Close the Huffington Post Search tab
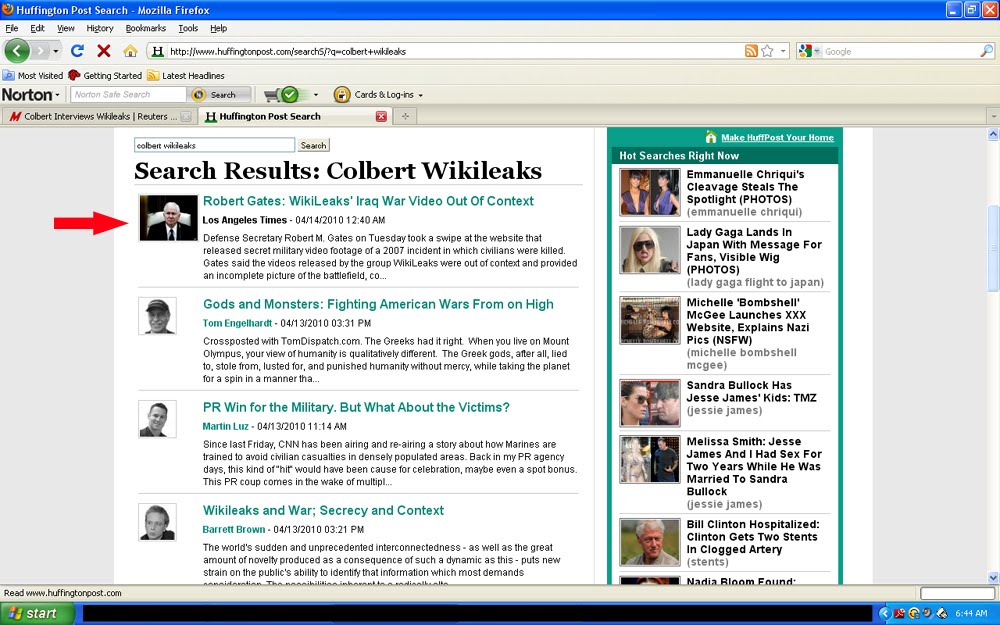This screenshot has height=625, width=1000. pos(381,116)
